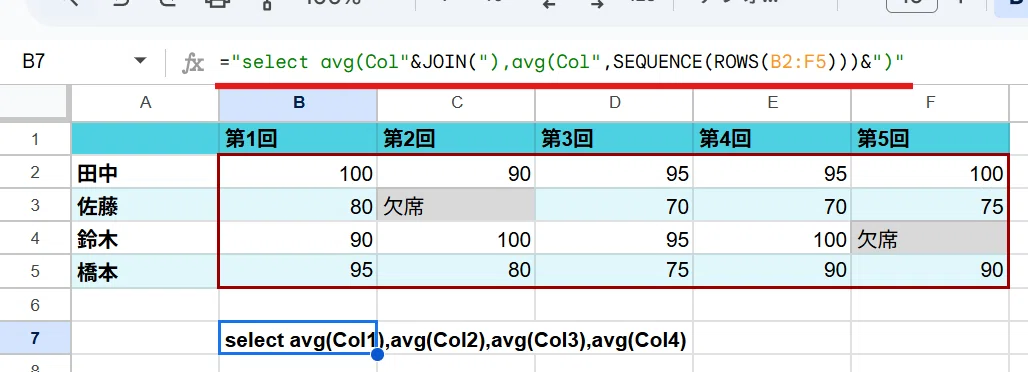
Task: Click 鈴木's 第3回 score of 95
Action: (x=614, y=239)
